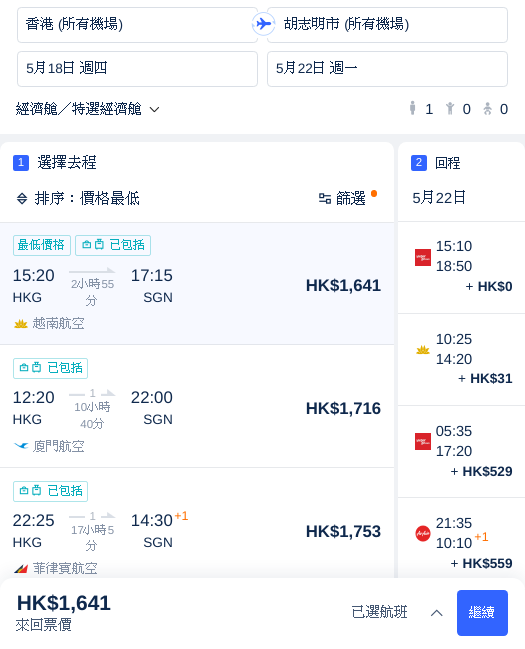The image size is (525, 649).
Task: Select the 15:20 越南航空 flight for HK$1,641
Action: tap(197, 284)
